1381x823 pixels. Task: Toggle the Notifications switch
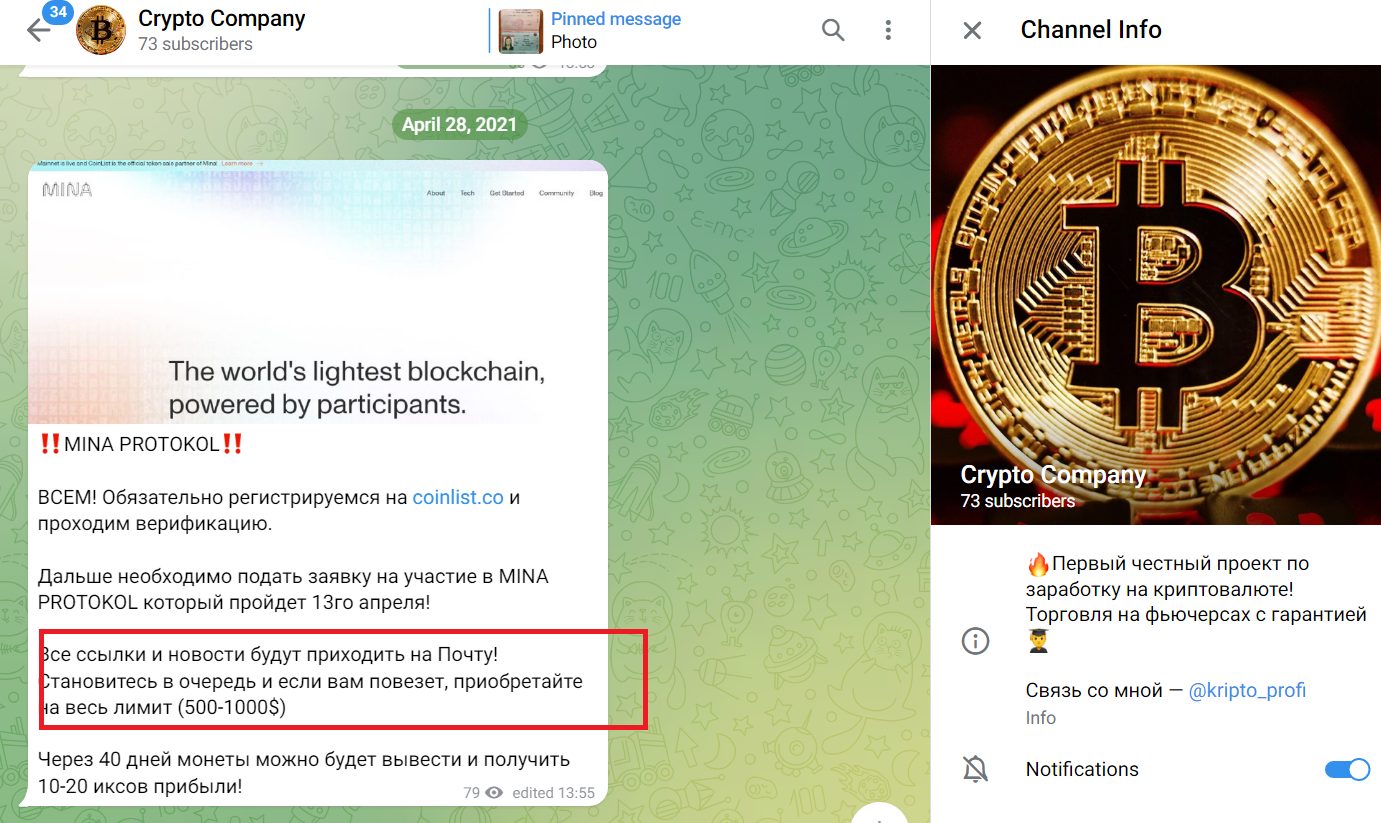1347,769
